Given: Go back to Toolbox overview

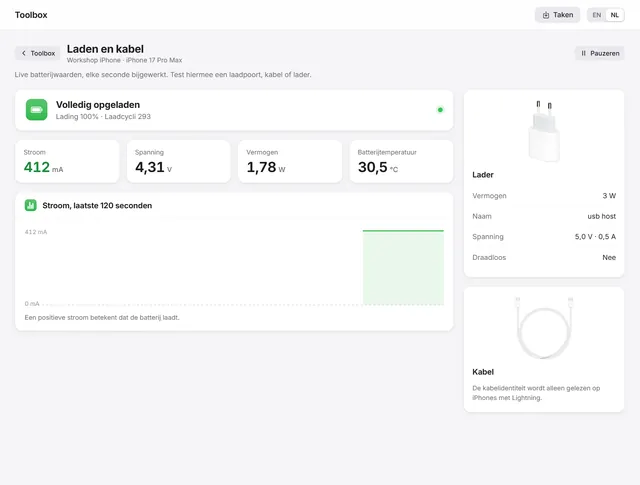Looking at the screenshot, I should (38, 53).
